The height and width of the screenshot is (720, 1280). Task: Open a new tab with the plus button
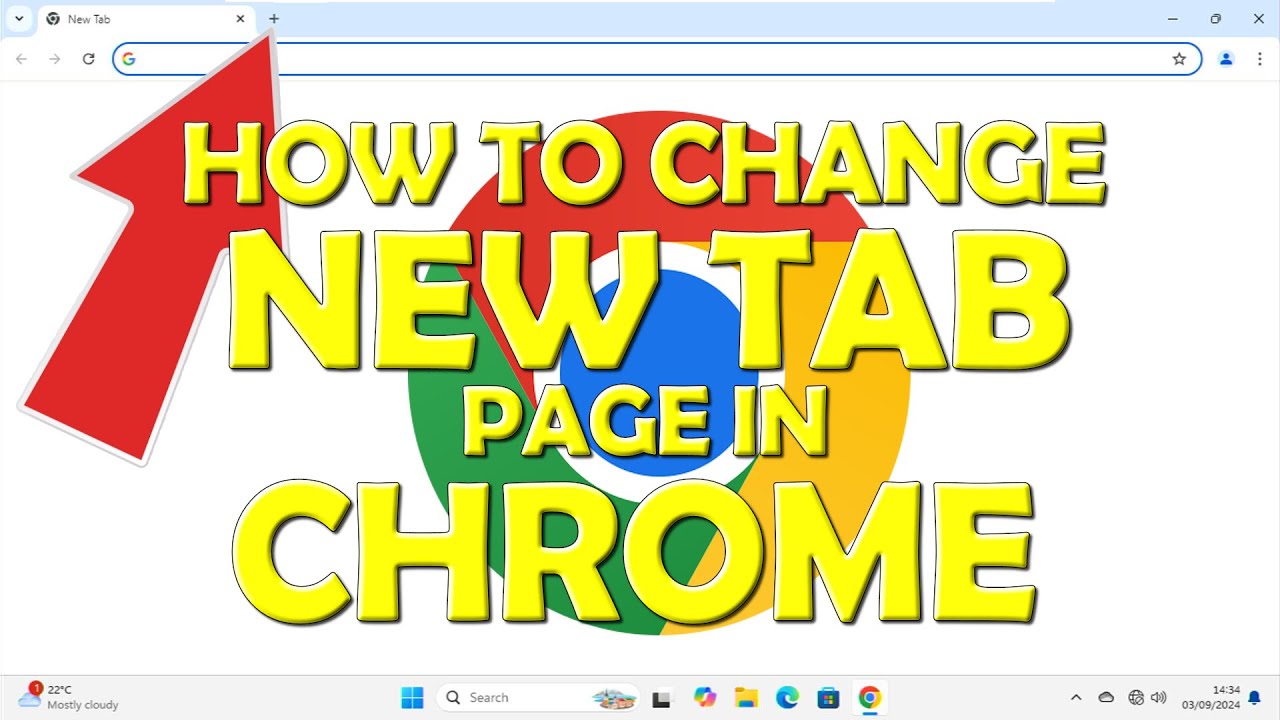tap(274, 19)
